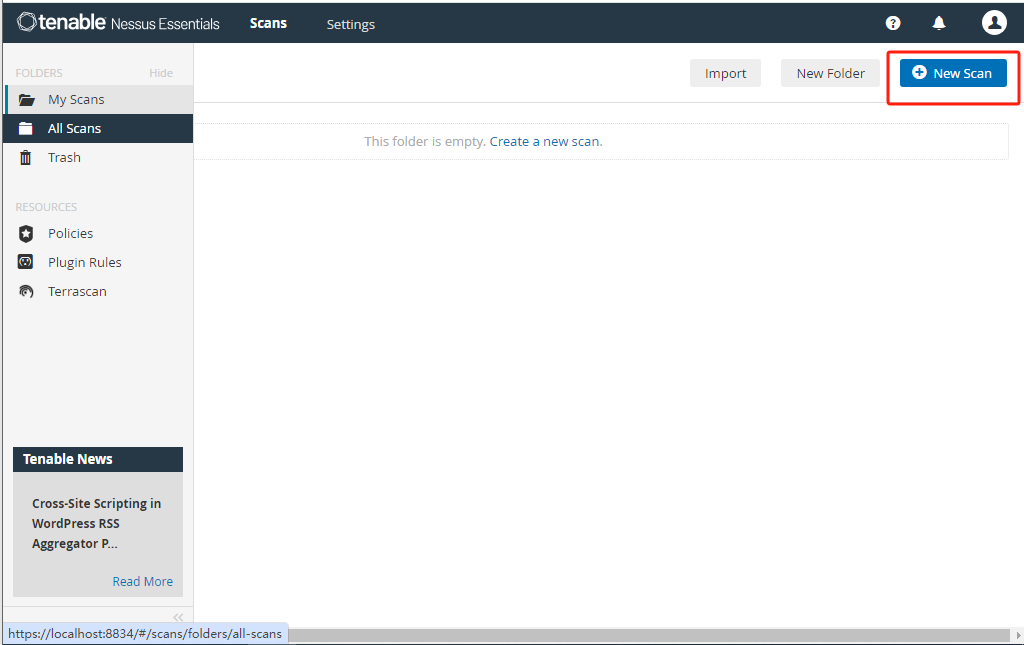This screenshot has height=645, width=1024.
Task: Click the All Scans folder icon
Action: (25, 129)
